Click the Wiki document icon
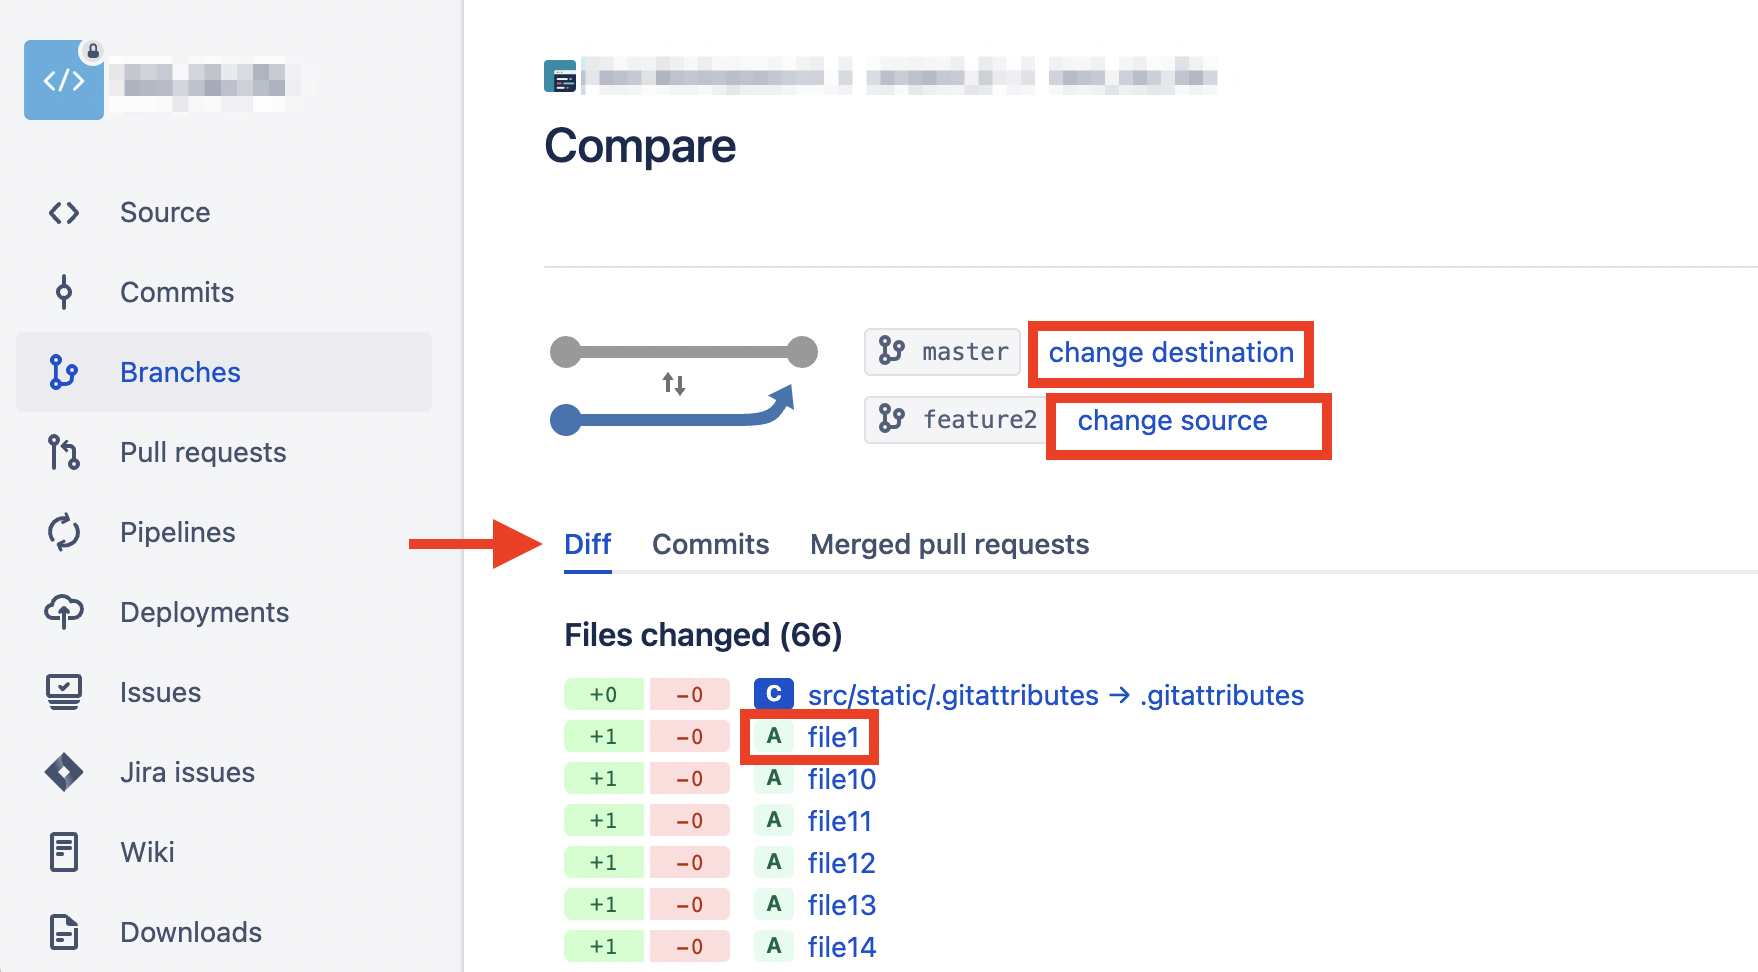 click(64, 852)
